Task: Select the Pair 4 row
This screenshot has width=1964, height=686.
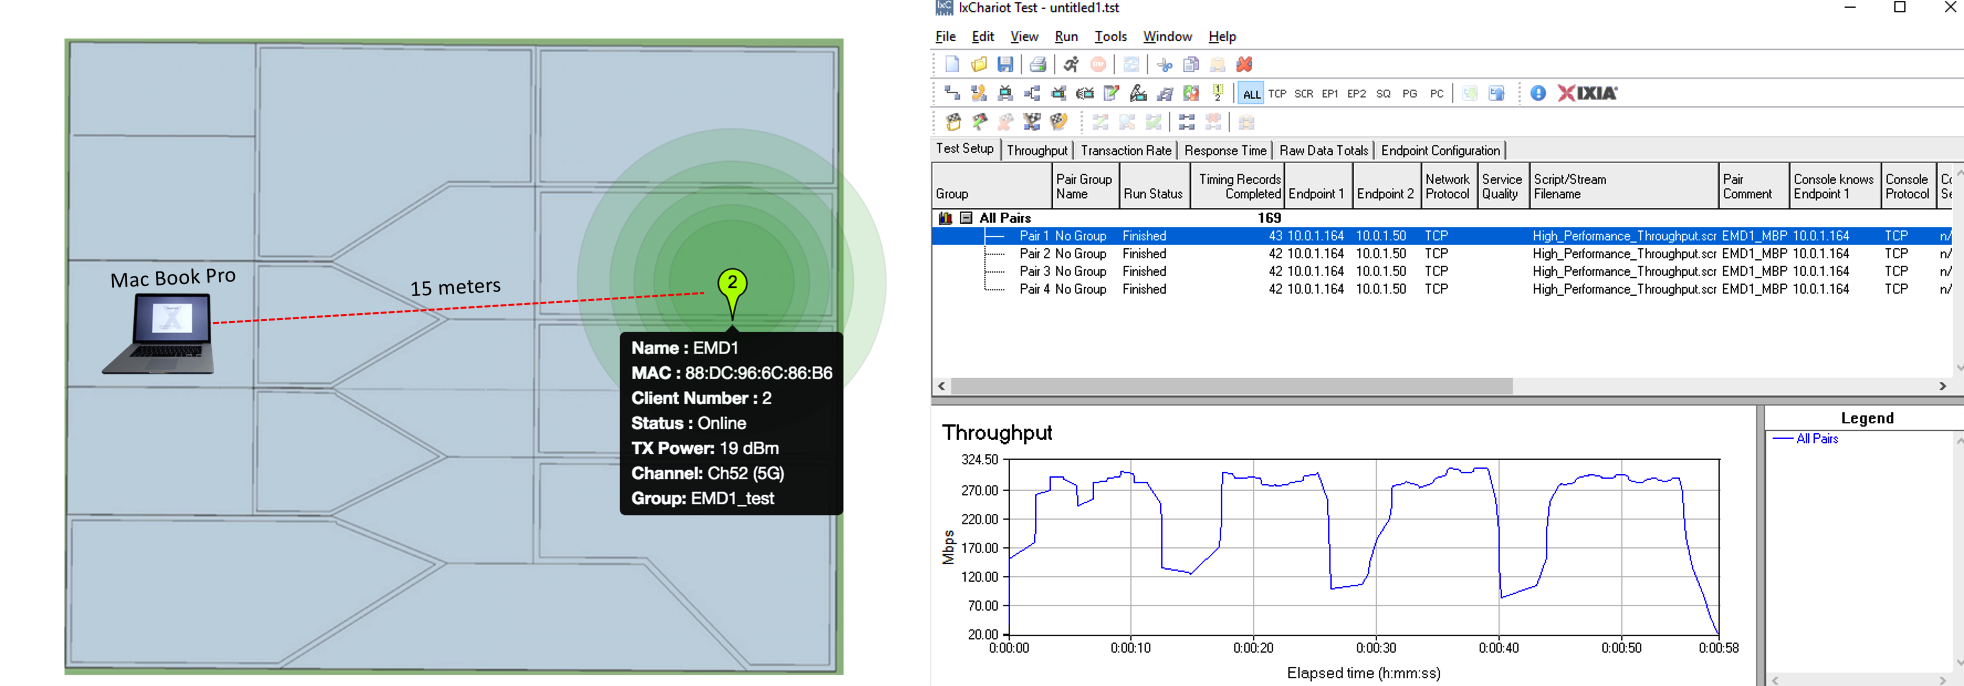Action: pyautogui.click(x=1441, y=289)
